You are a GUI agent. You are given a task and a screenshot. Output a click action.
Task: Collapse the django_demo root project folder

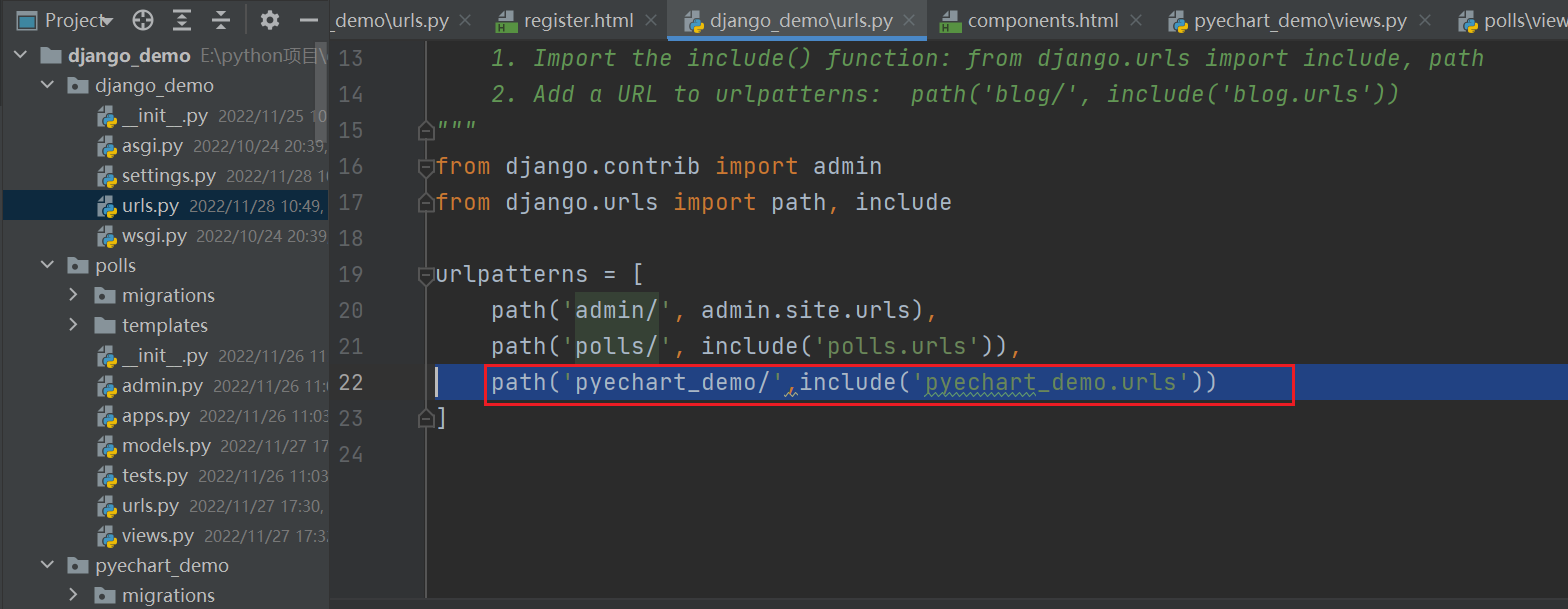point(19,56)
